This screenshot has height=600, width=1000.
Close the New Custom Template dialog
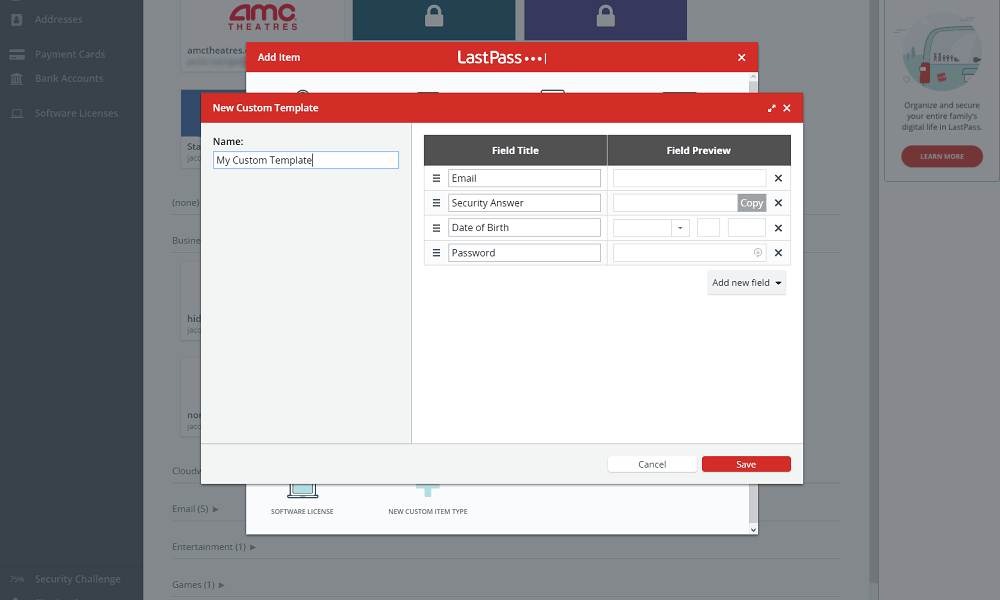[787, 108]
